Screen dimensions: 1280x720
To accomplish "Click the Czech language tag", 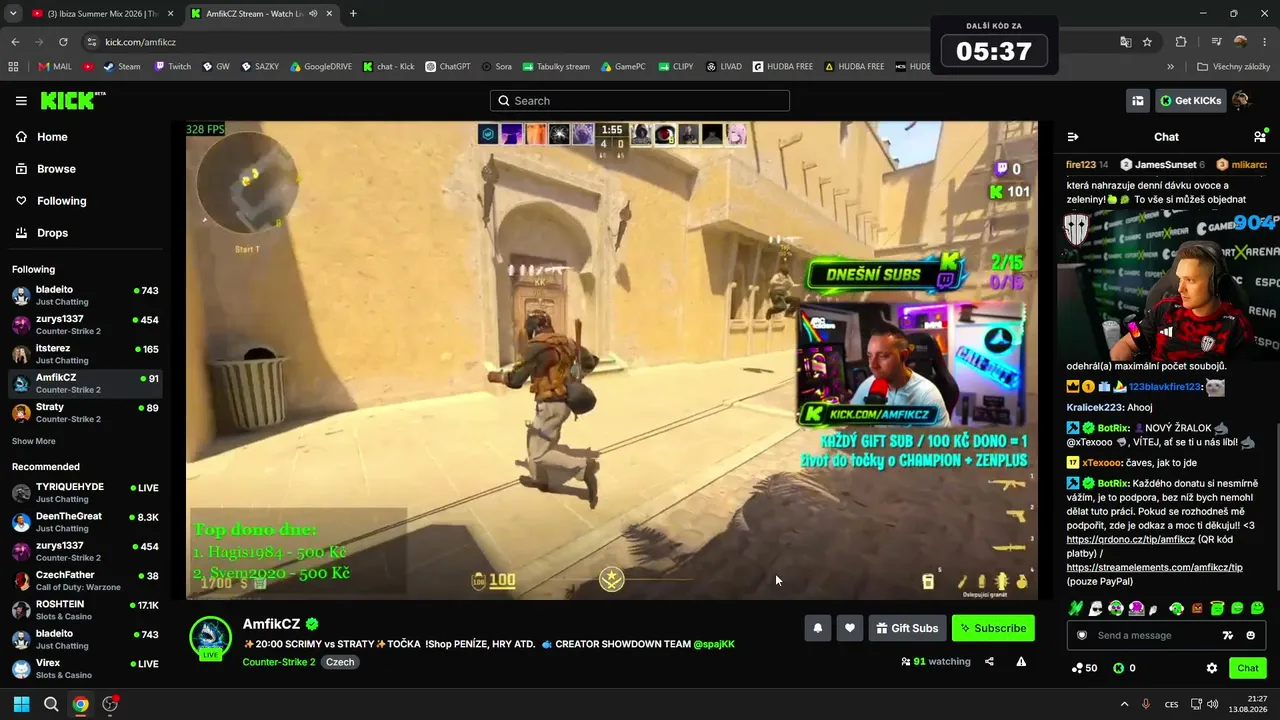I will (340, 662).
